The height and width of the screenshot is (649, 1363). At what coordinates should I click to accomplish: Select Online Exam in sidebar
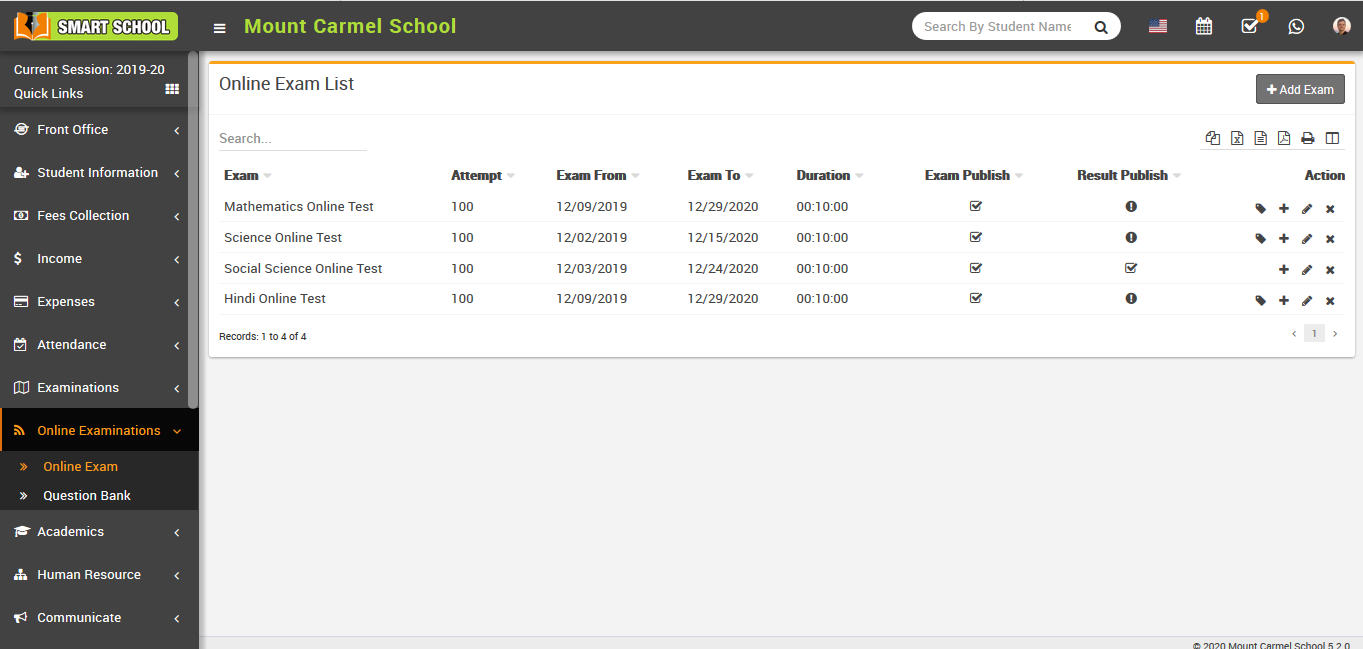tap(80, 467)
